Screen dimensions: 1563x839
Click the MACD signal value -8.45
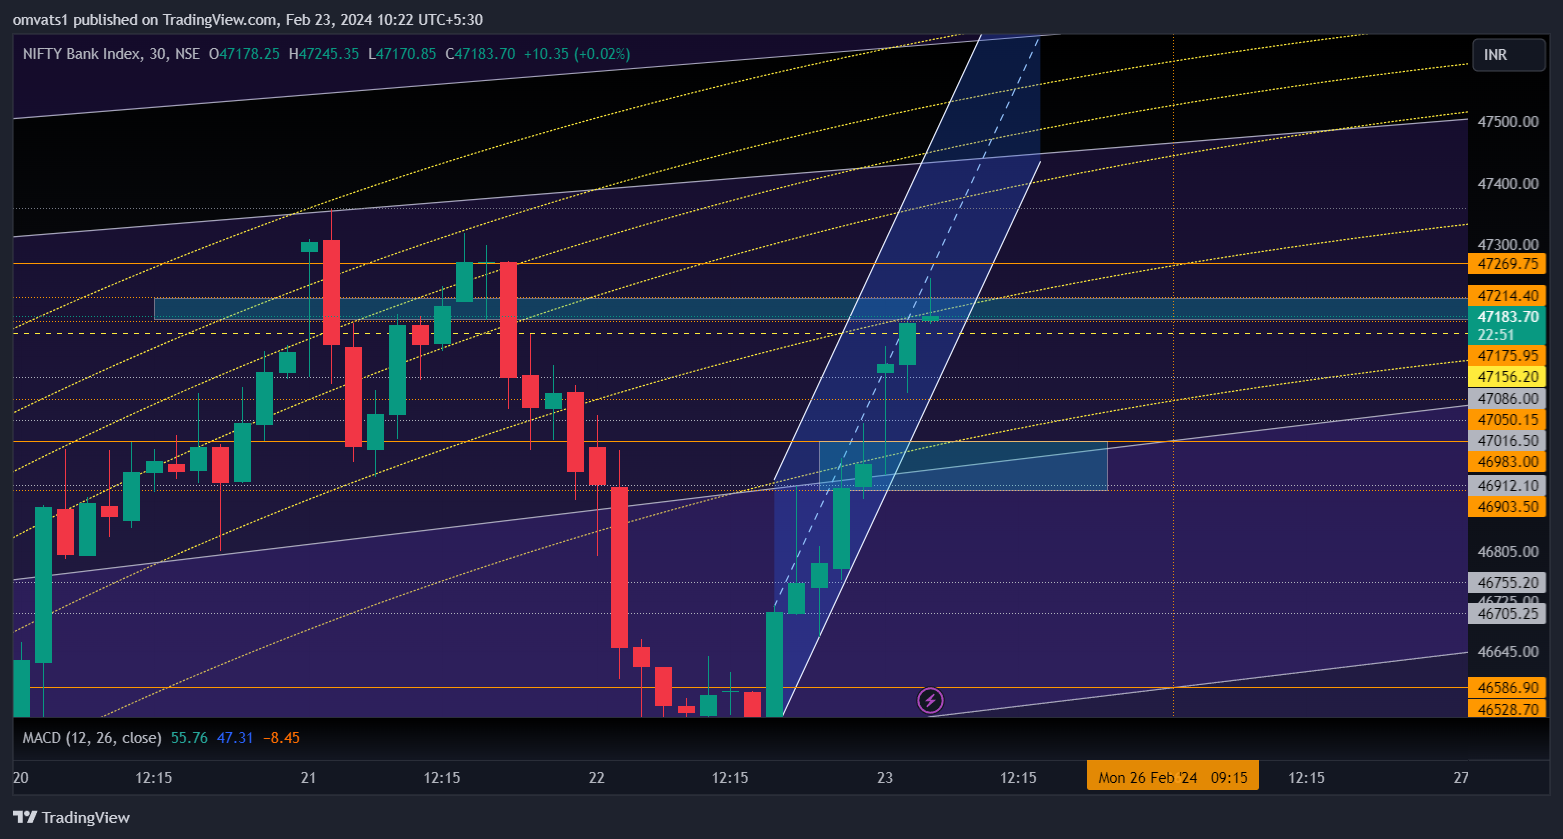(x=281, y=738)
